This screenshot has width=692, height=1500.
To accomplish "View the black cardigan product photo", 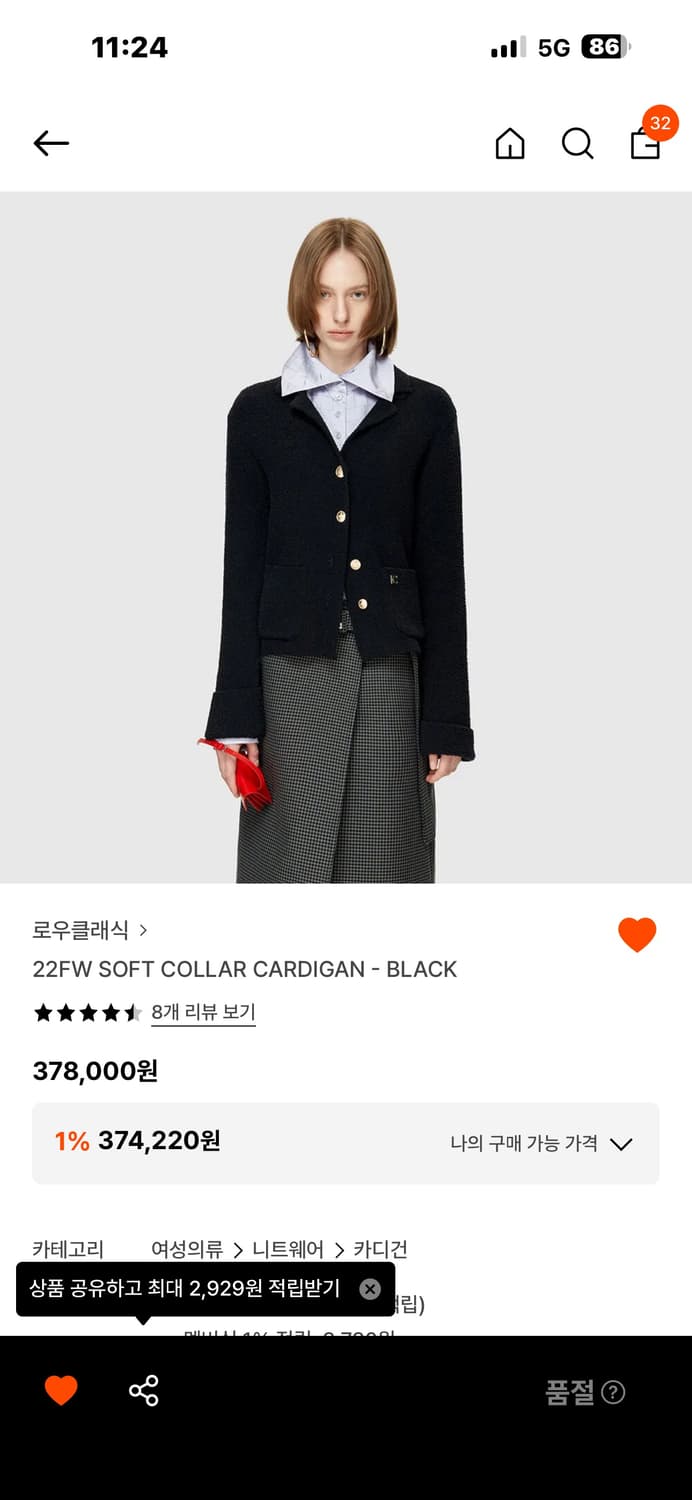I will (x=346, y=537).
